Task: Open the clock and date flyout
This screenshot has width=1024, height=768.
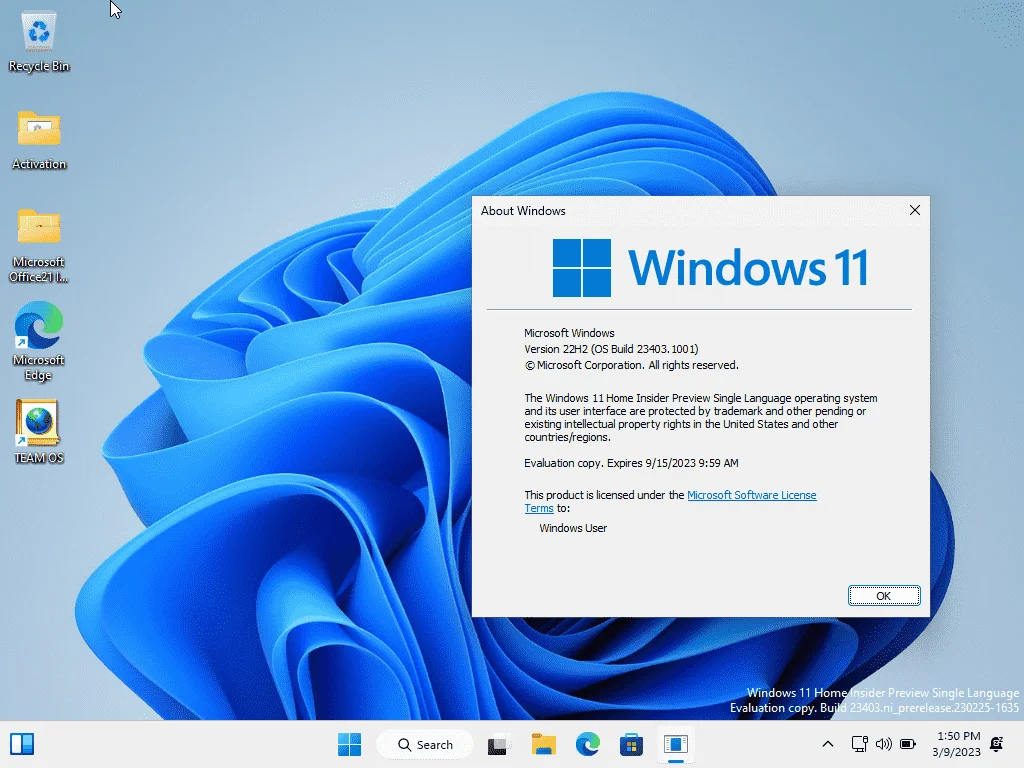Action: point(957,744)
